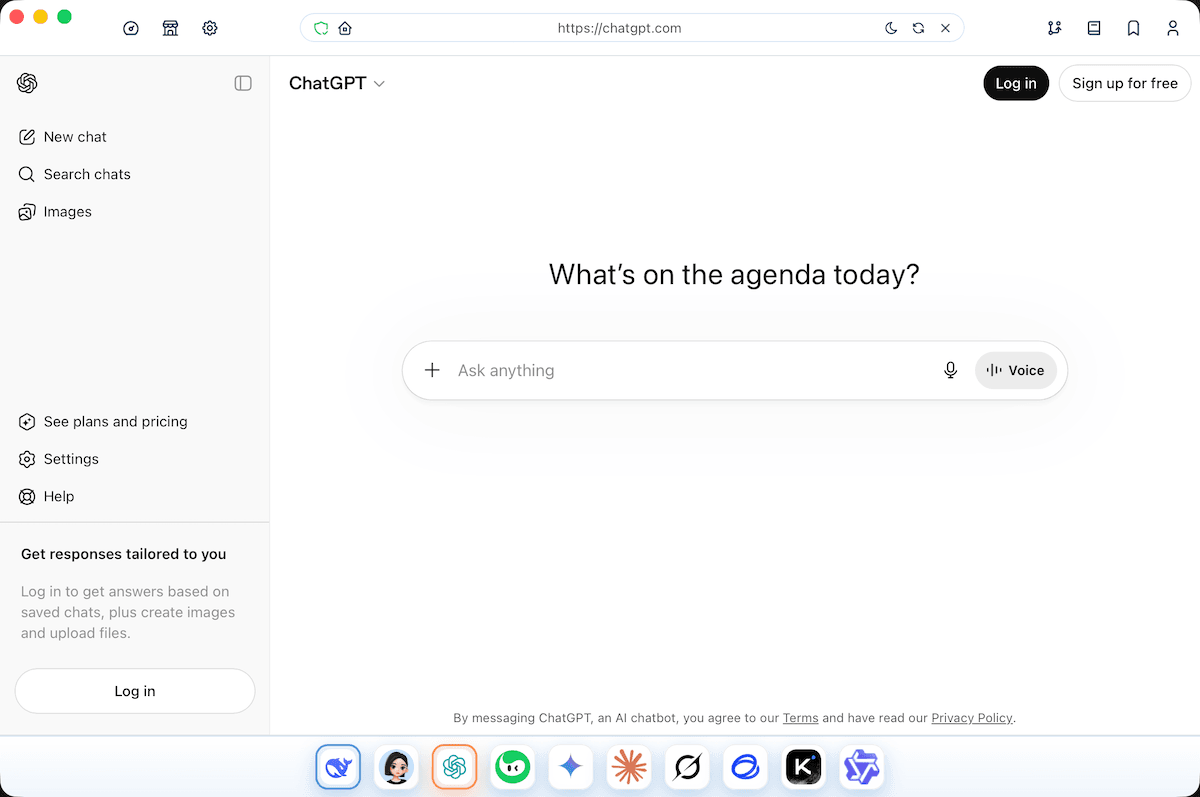
Task: Click the branch icon in the top-right toolbar
Action: click(x=1055, y=28)
